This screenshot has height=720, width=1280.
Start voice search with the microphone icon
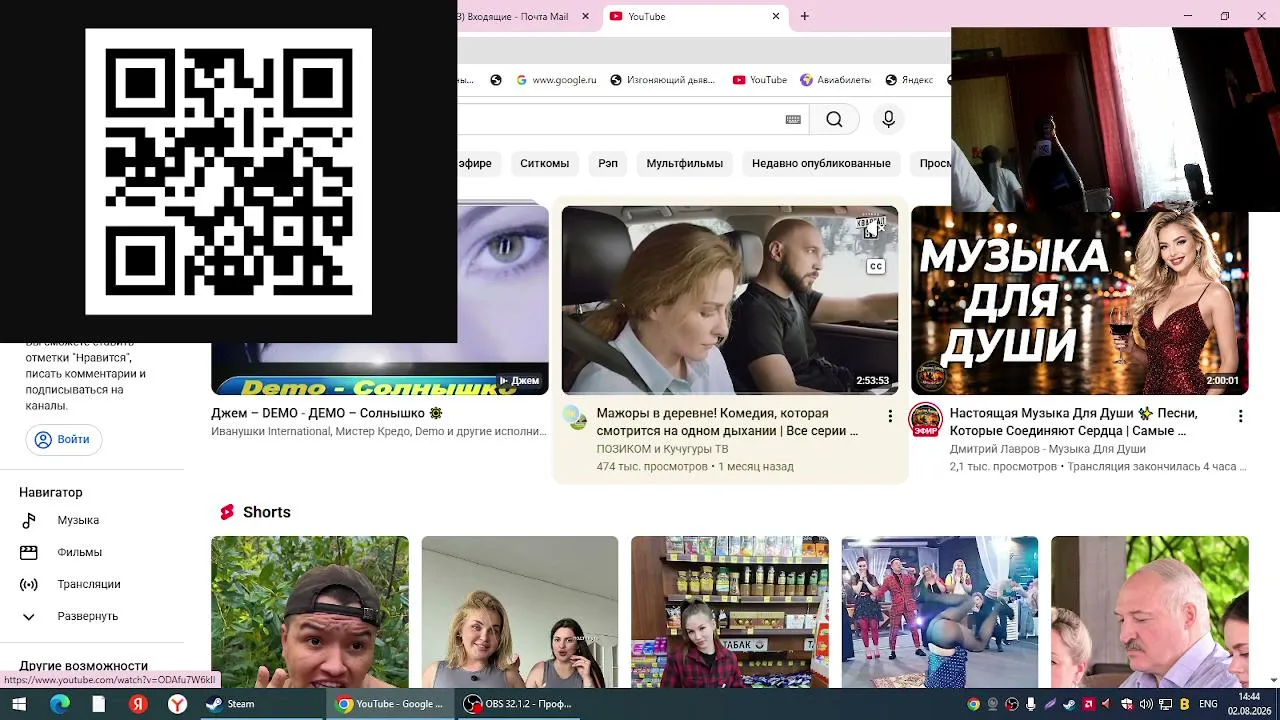(x=888, y=120)
